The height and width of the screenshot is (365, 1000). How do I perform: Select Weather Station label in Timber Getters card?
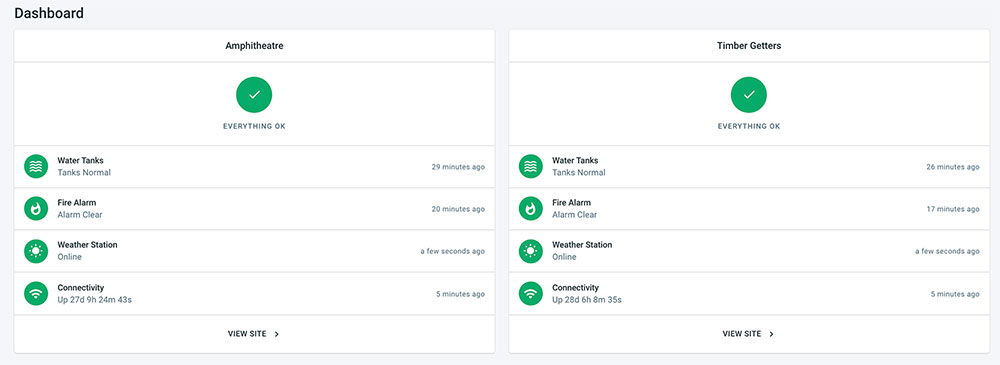pos(582,245)
